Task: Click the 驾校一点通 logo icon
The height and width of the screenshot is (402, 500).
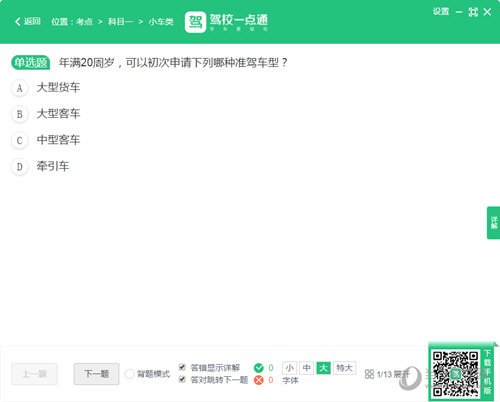Action: point(195,22)
